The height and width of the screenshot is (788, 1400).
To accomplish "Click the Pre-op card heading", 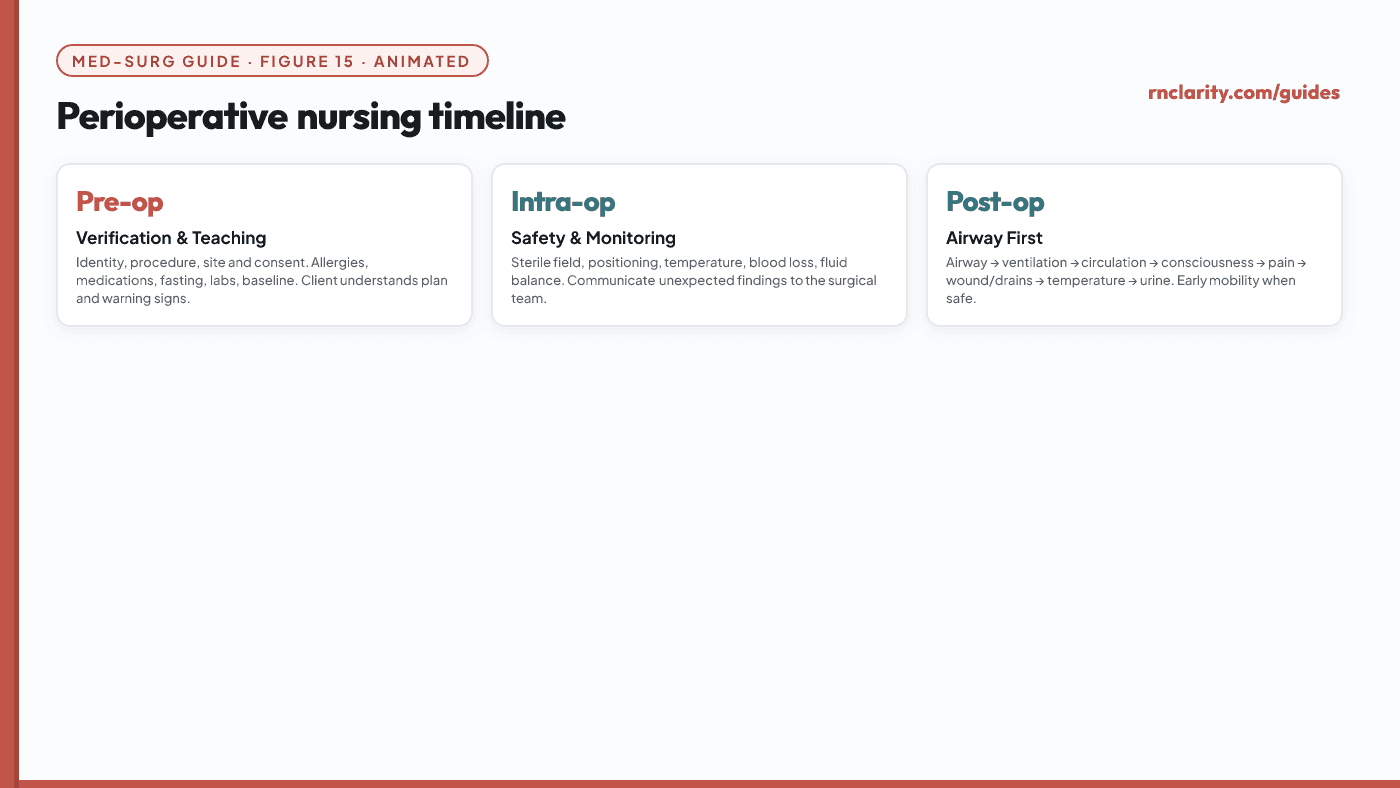I will (x=120, y=202).
